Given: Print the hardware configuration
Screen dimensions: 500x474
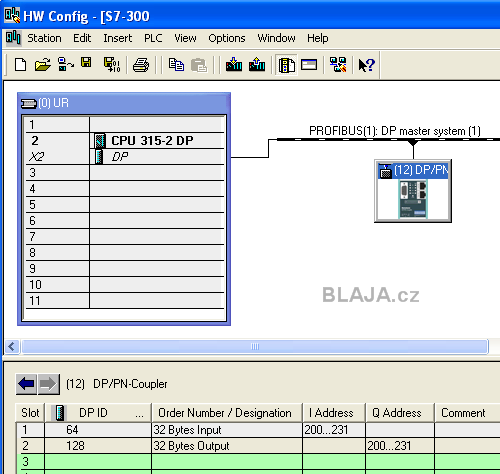Looking at the screenshot, I should point(141,65).
